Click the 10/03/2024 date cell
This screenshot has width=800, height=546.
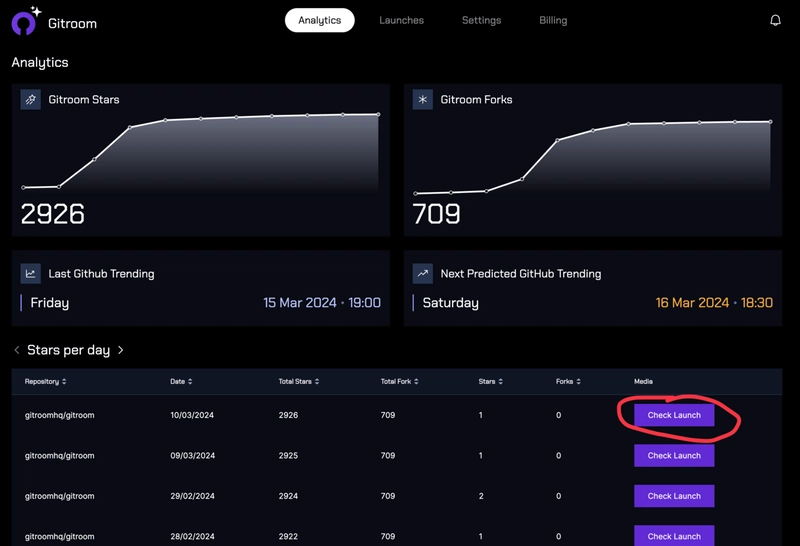click(x=192, y=415)
